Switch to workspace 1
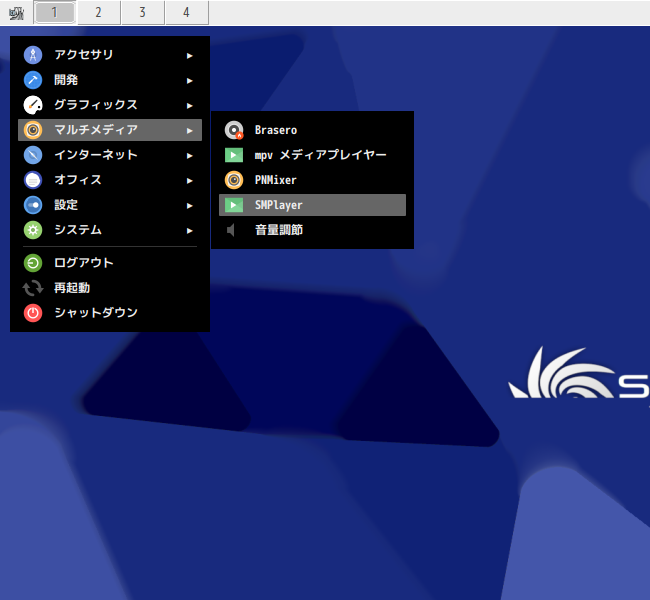Image resolution: width=650 pixels, height=600 pixels. tap(54, 12)
